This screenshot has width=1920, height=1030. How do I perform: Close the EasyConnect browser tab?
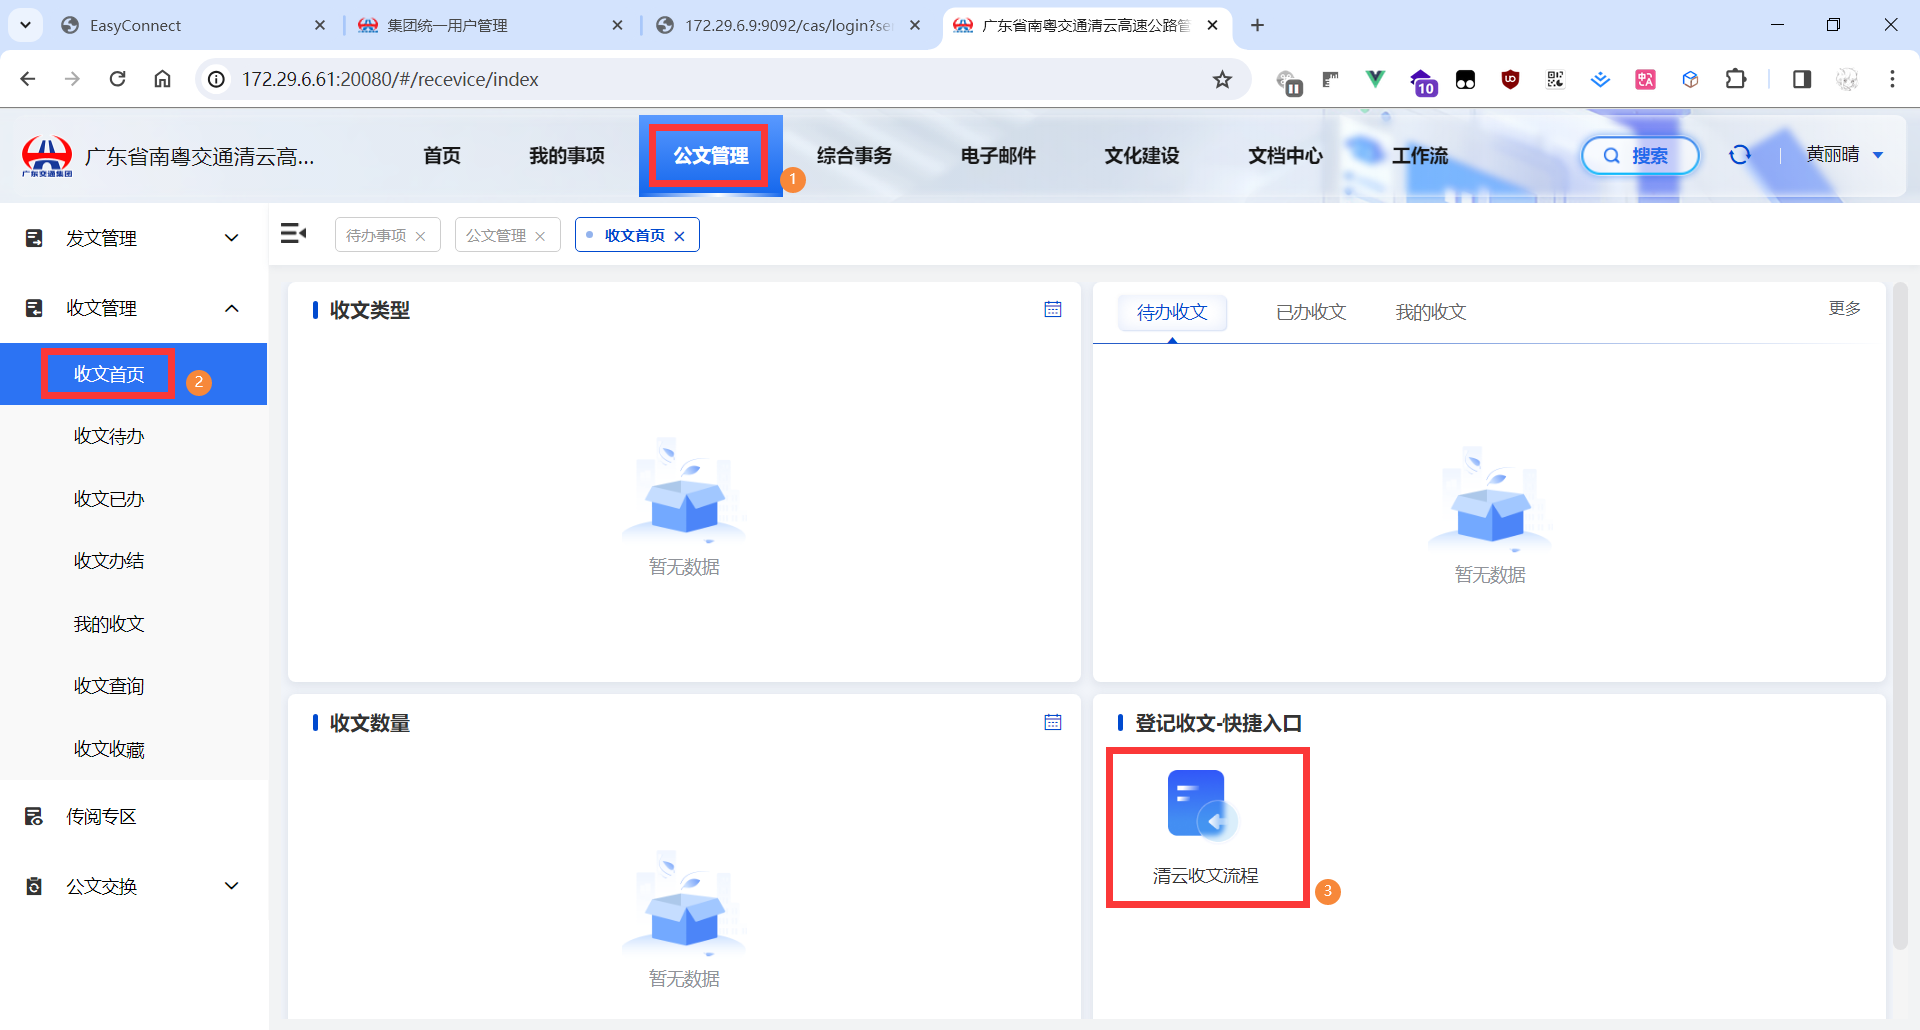(x=320, y=25)
